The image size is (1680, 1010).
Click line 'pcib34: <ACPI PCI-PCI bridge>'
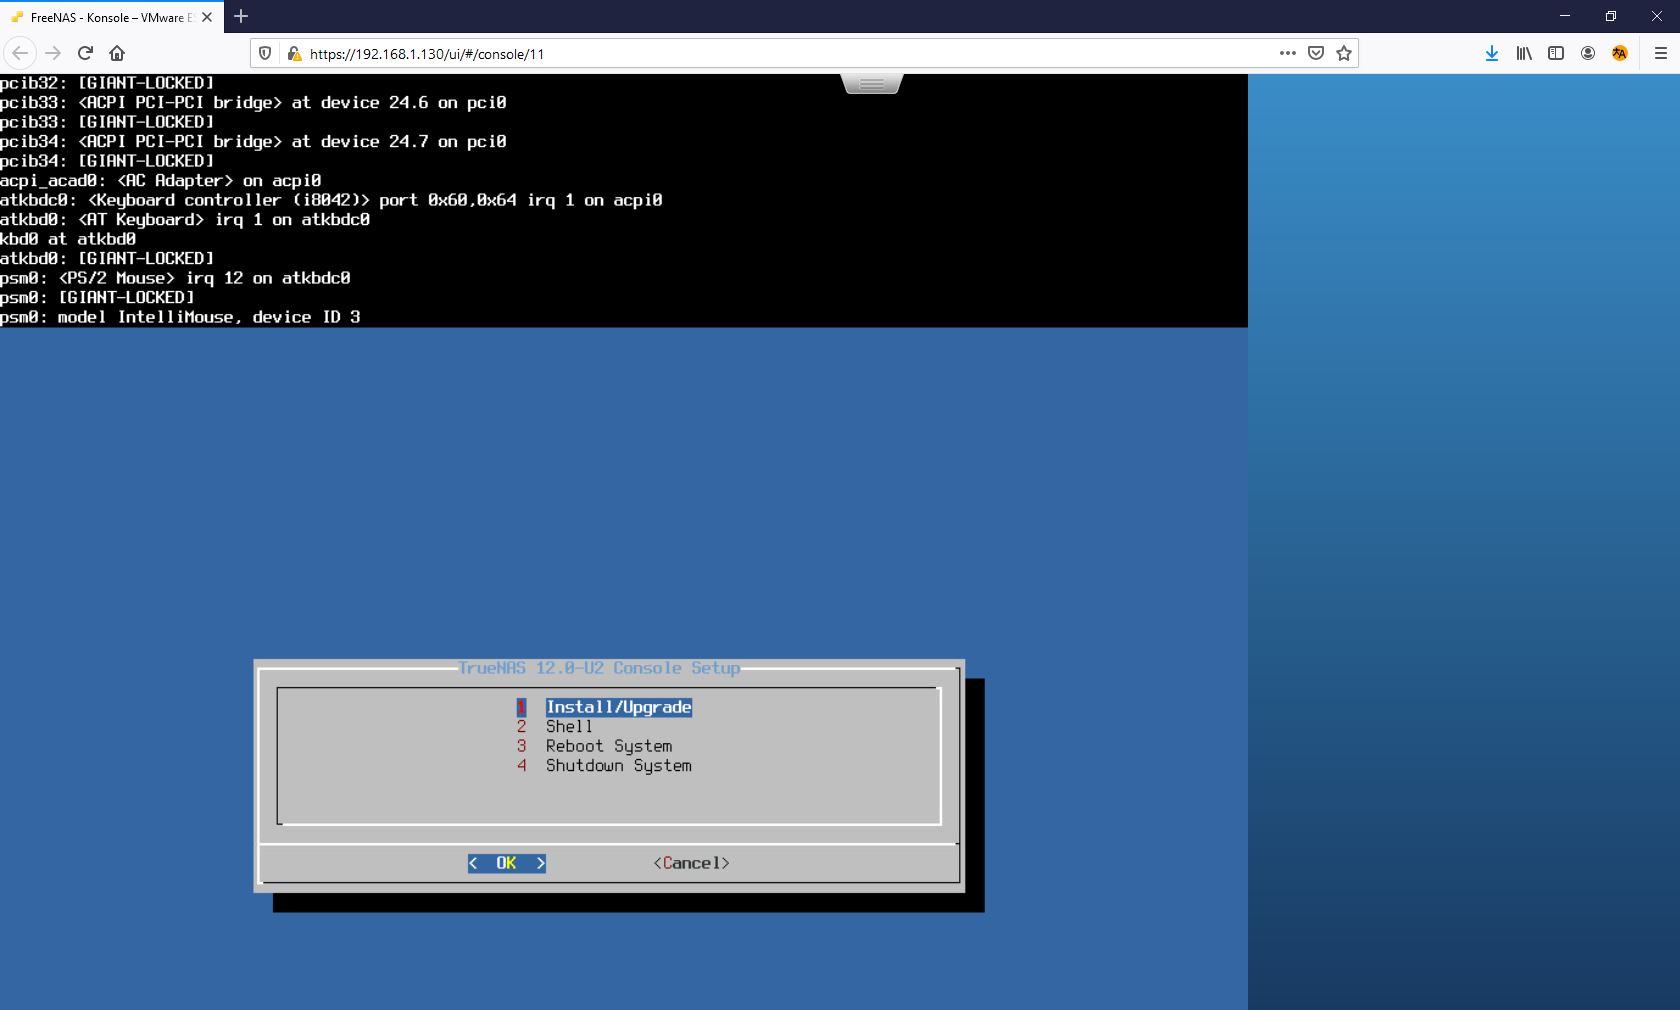coord(253,141)
